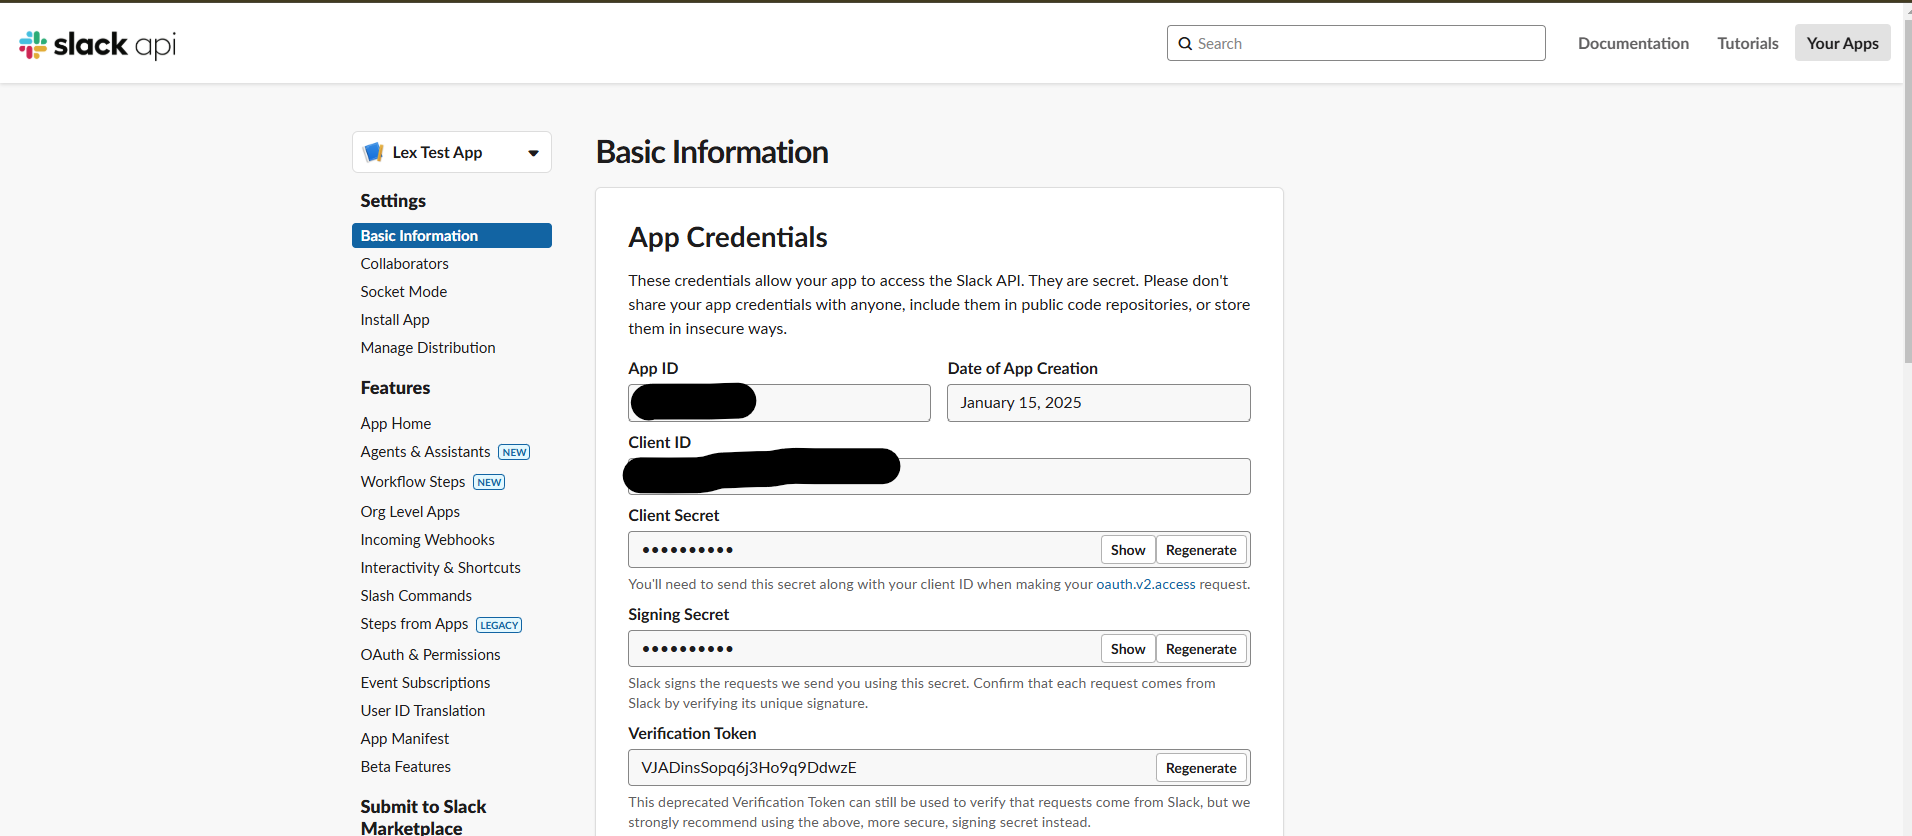Click the Slack API logo
This screenshot has height=836, width=1912.
coord(97,44)
